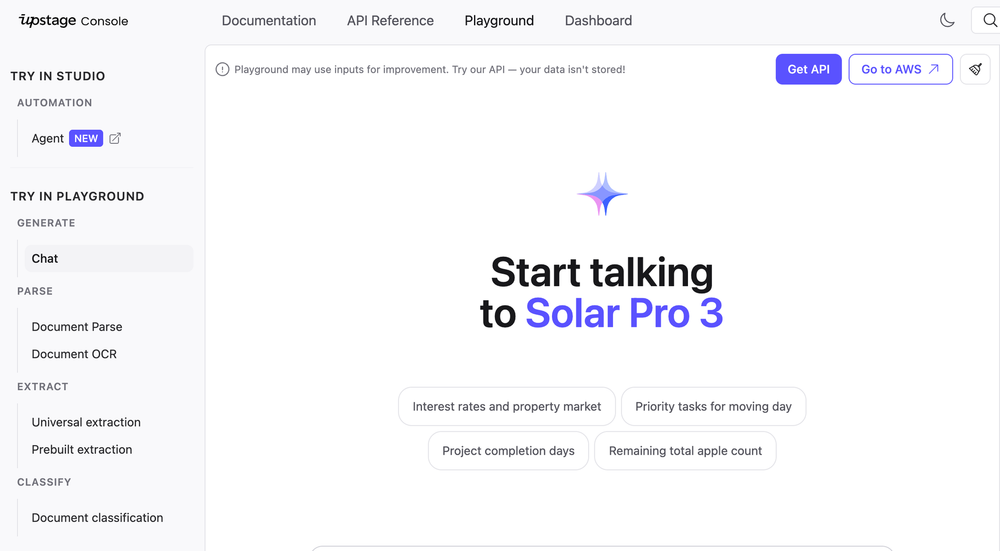Click the 'Solar Pro 3' heading text
1000x551 pixels.
624,313
